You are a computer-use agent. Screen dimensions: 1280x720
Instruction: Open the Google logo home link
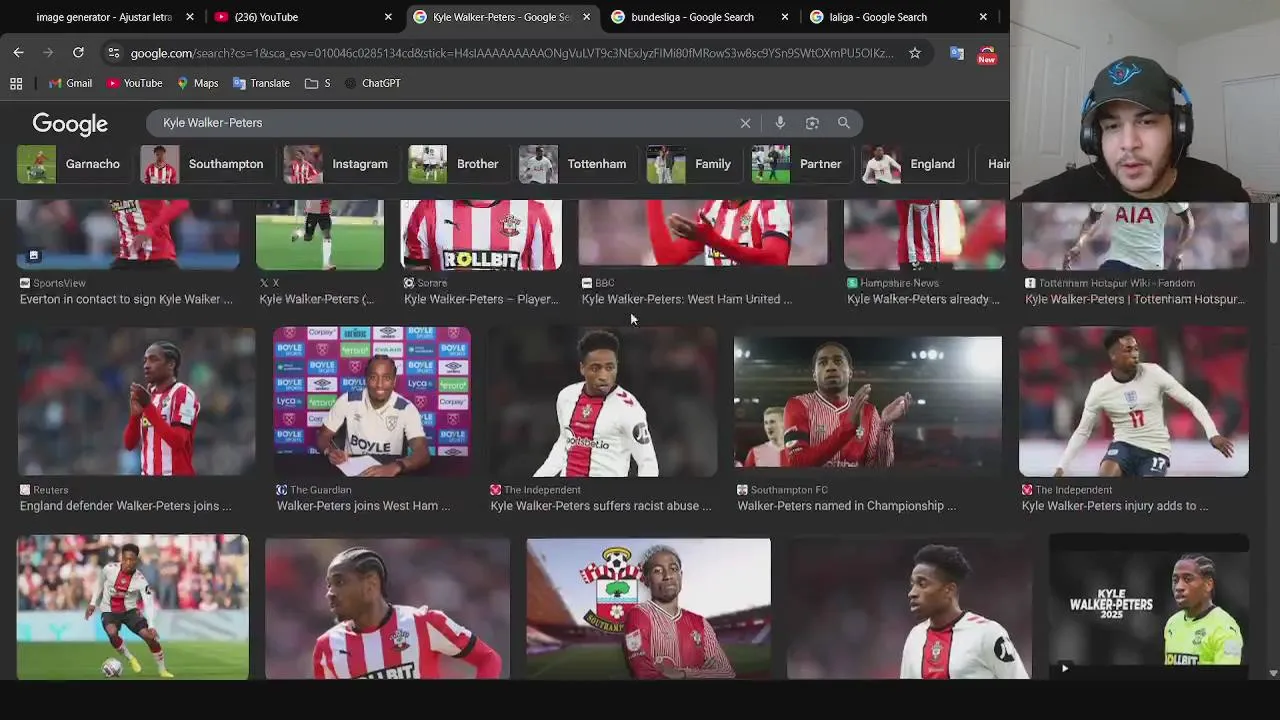click(70, 124)
